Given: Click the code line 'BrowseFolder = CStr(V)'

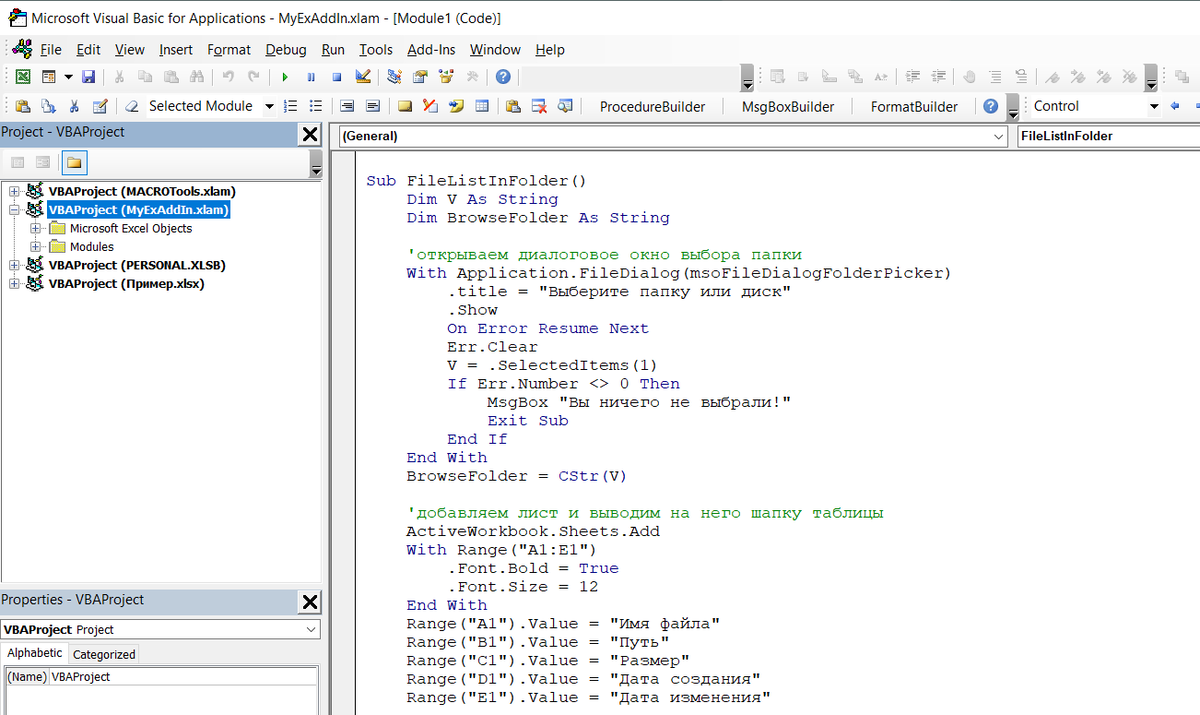Looking at the screenshot, I should pyautogui.click(x=516, y=476).
